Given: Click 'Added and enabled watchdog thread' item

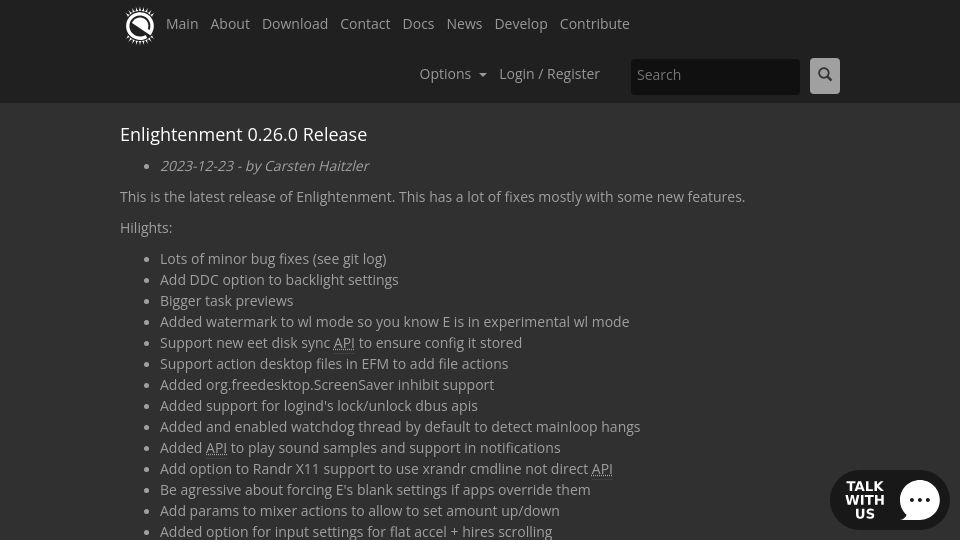Looking at the screenshot, I should tap(400, 427).
